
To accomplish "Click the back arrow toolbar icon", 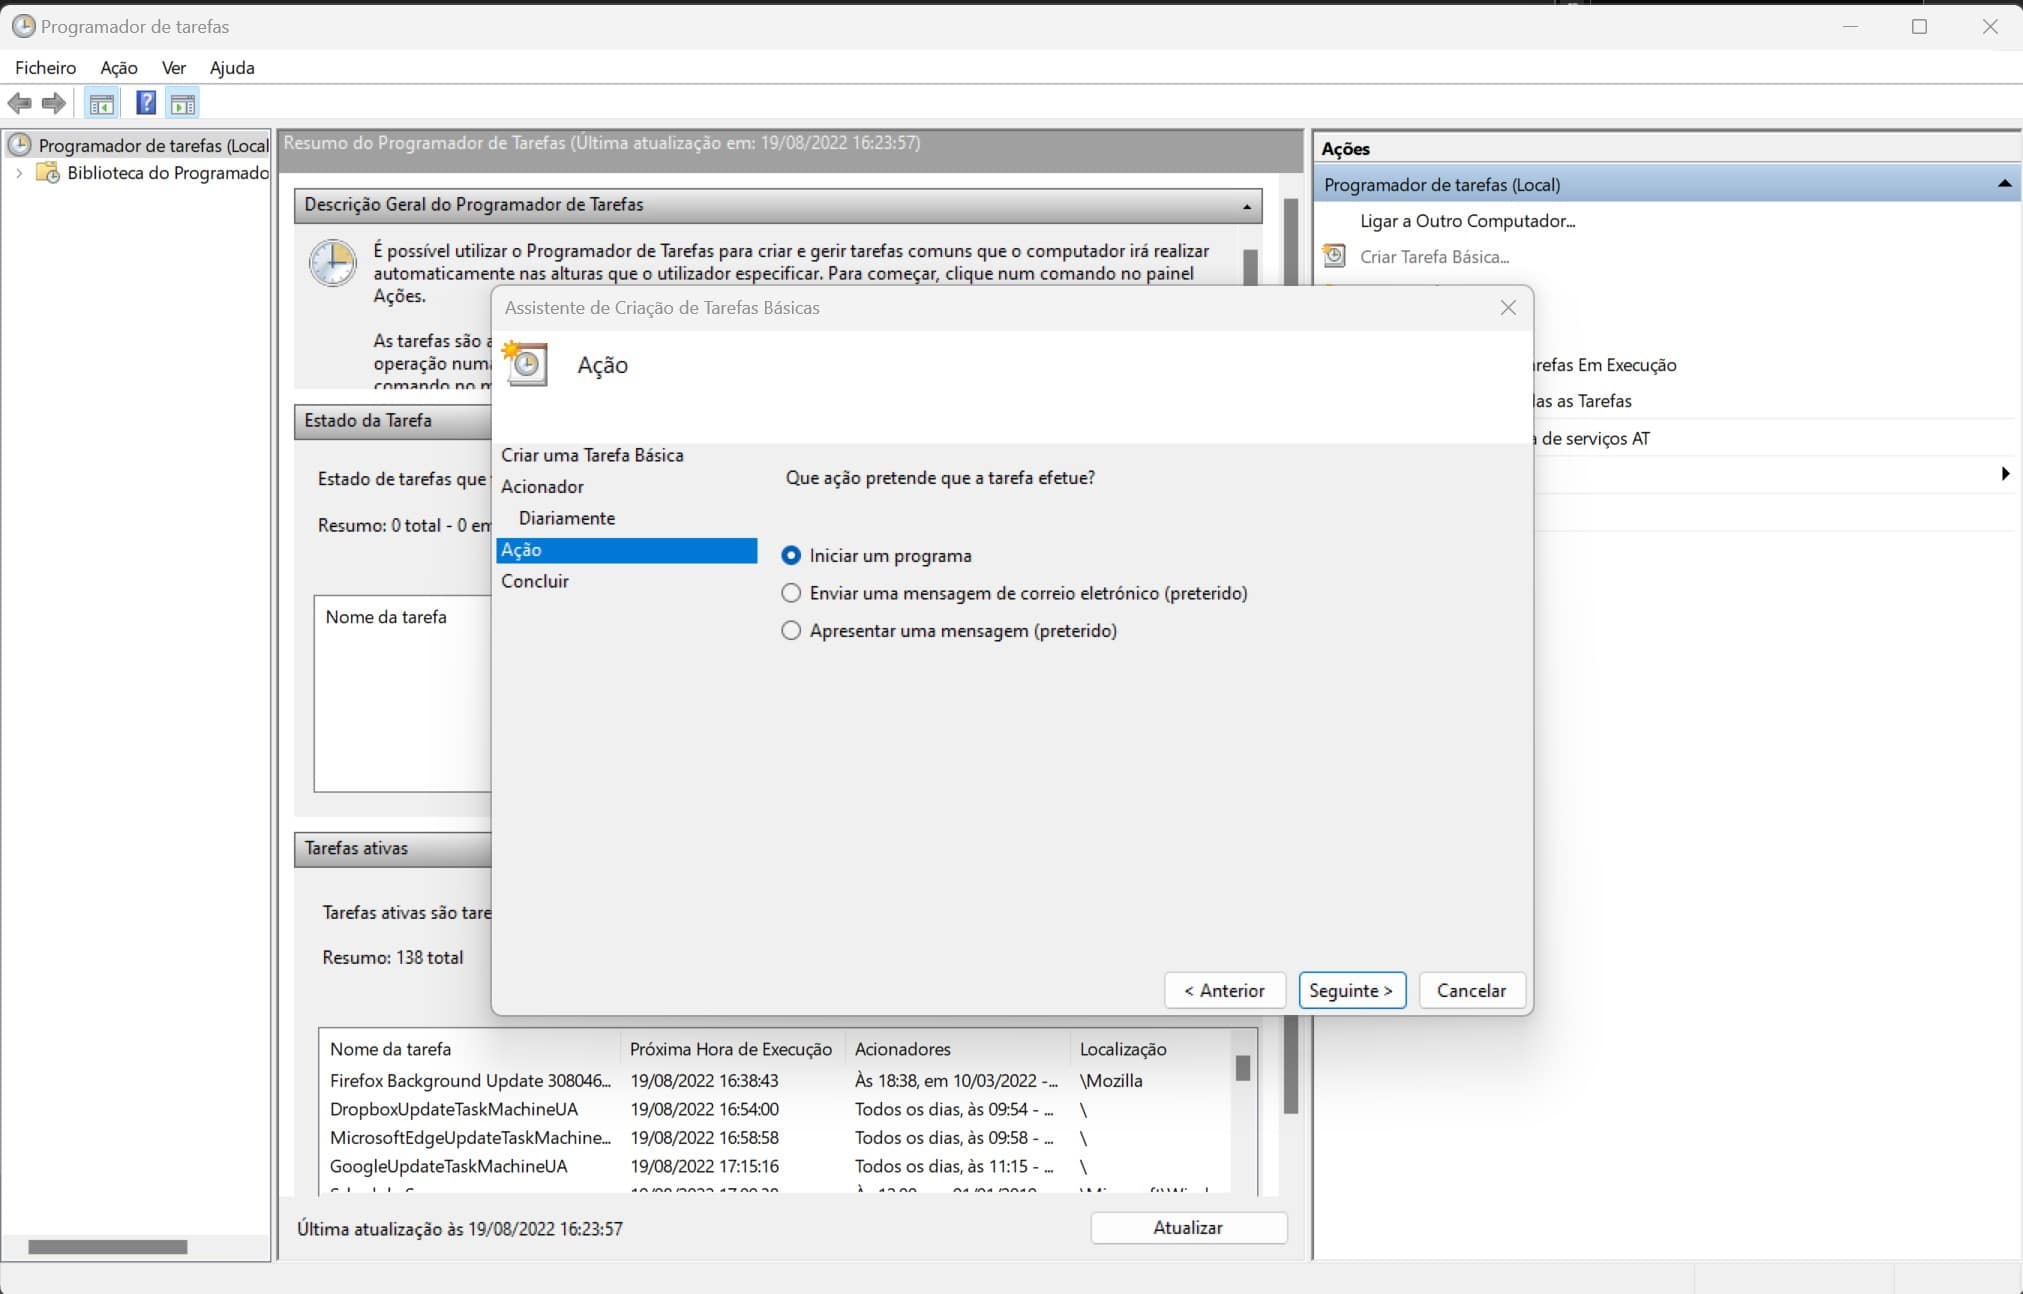I will click(19, 103).
